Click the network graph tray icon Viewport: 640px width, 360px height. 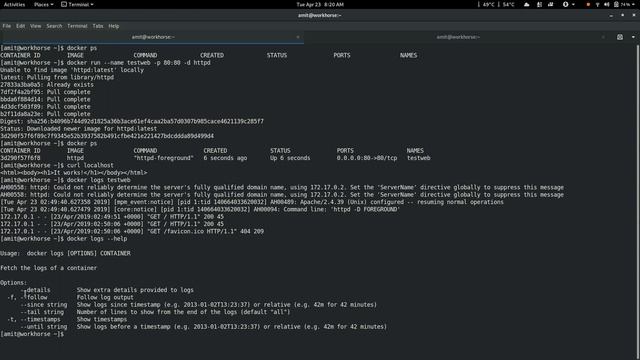551,4
